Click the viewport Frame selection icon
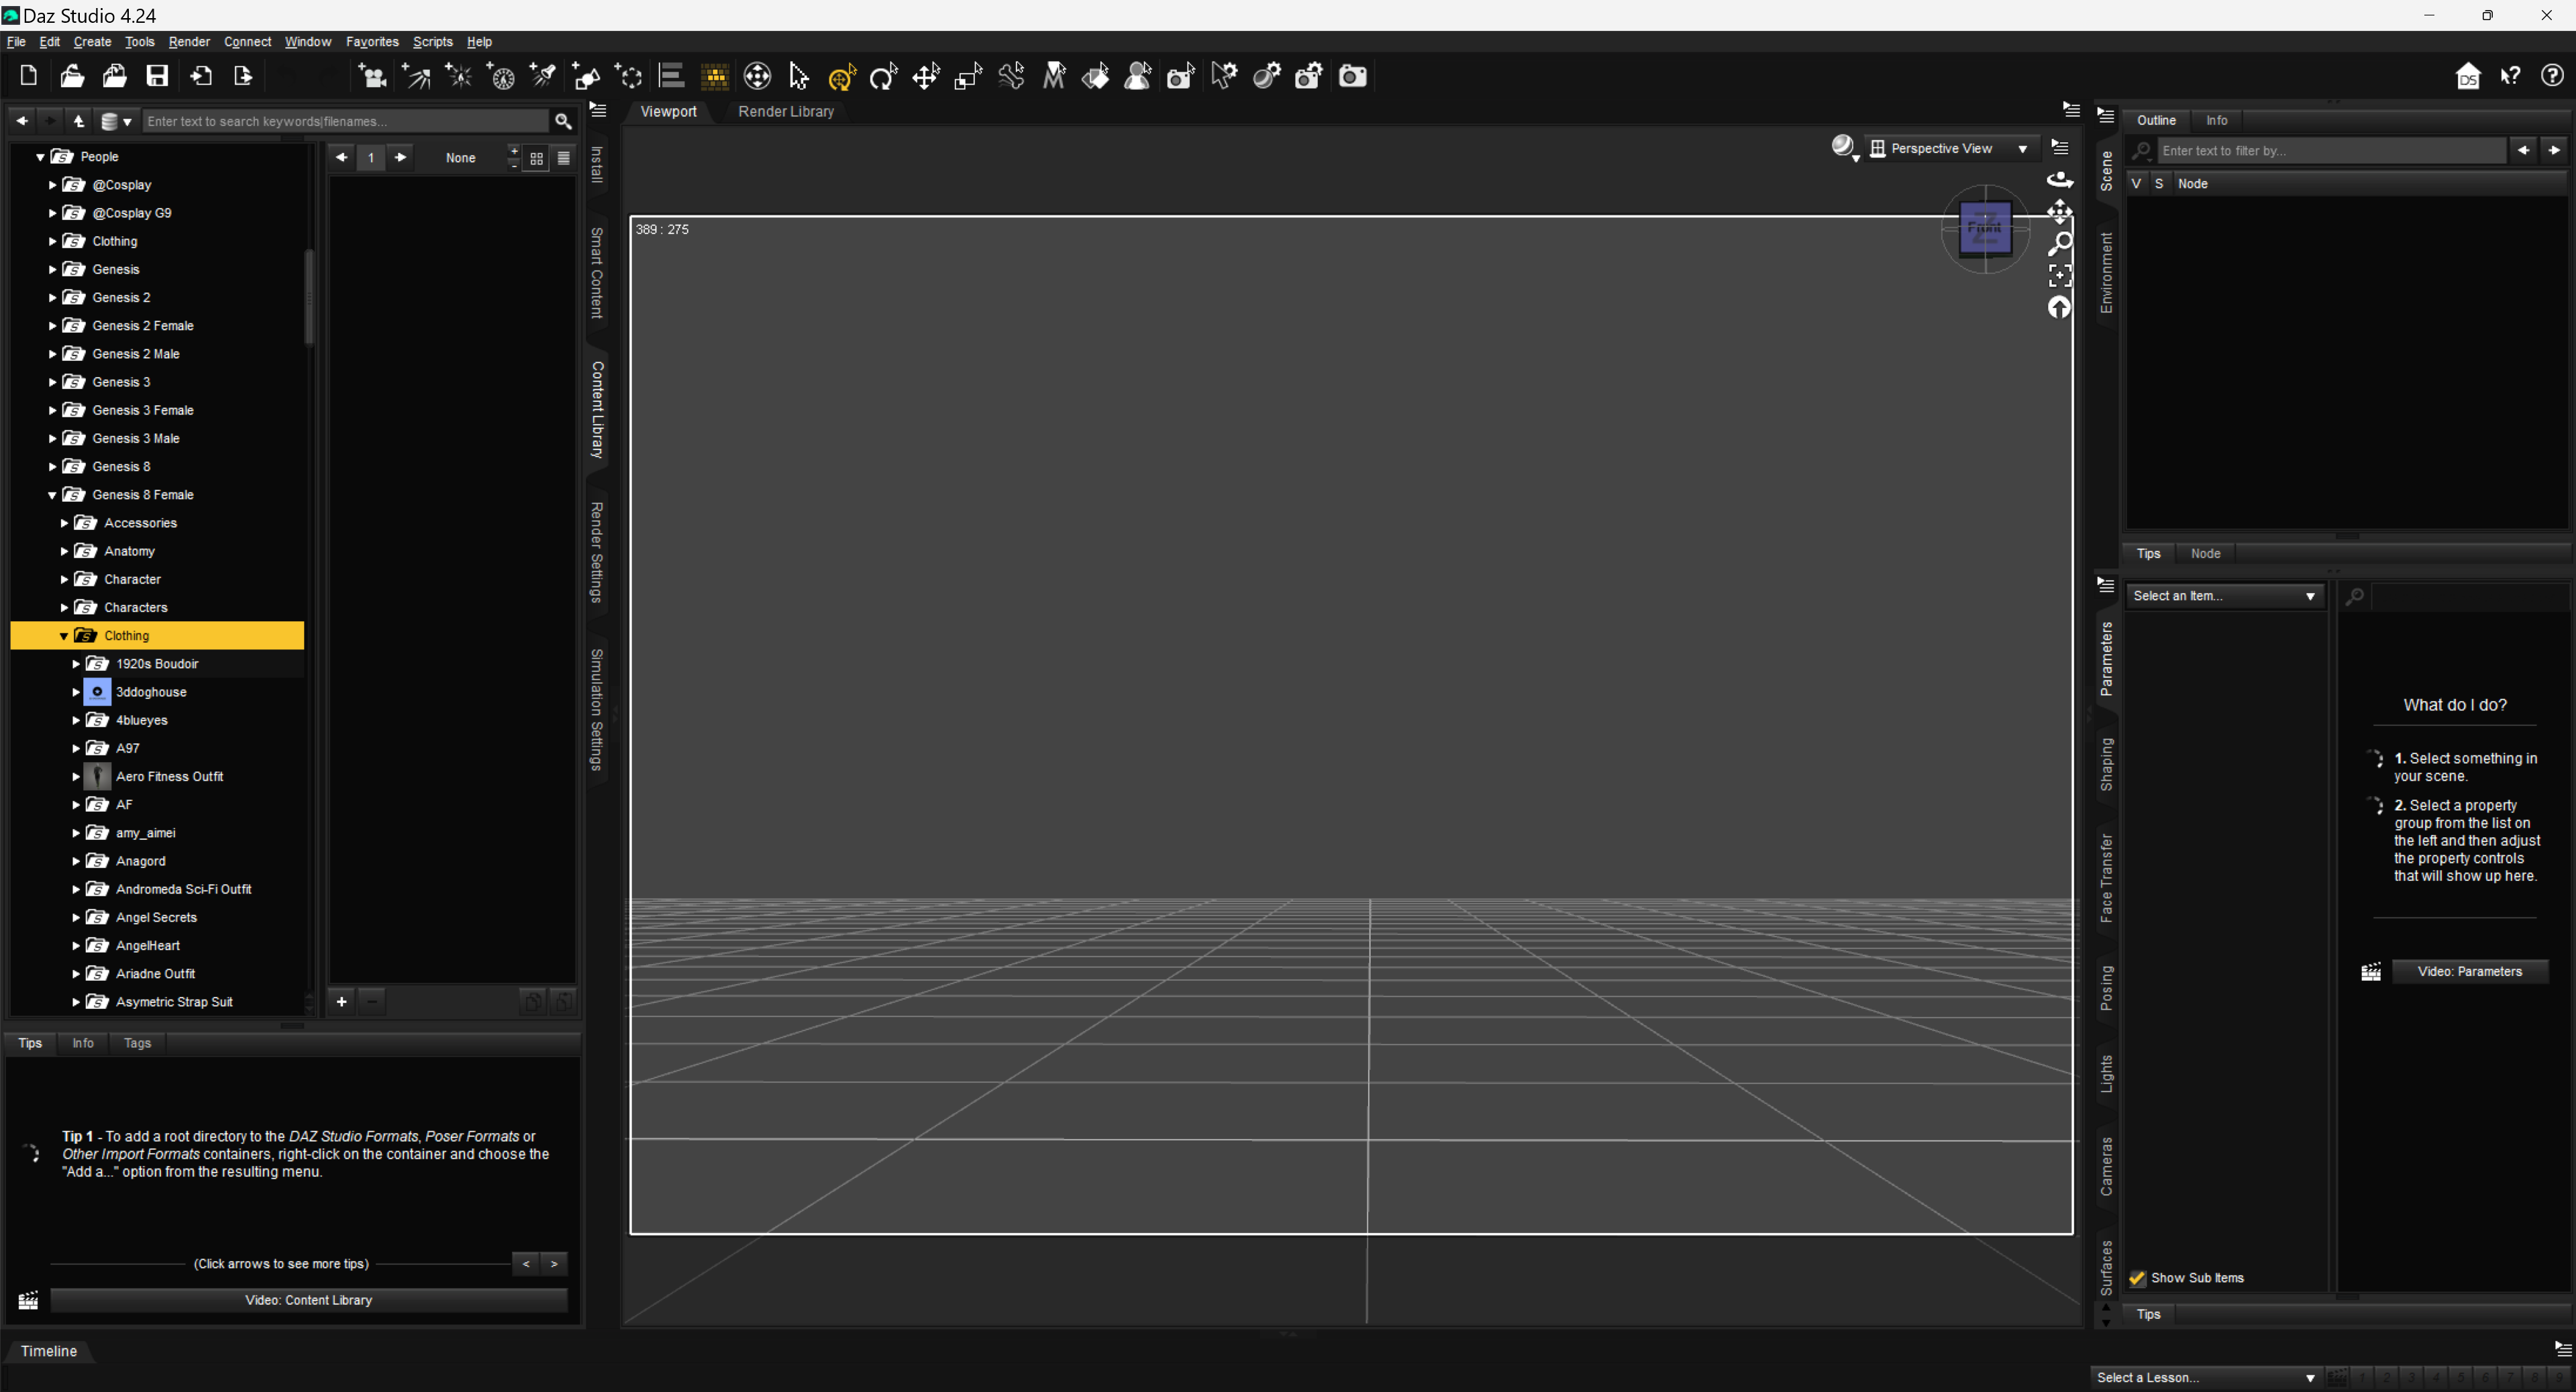Screen dimensions: 2576x1392 [2060, 275]
